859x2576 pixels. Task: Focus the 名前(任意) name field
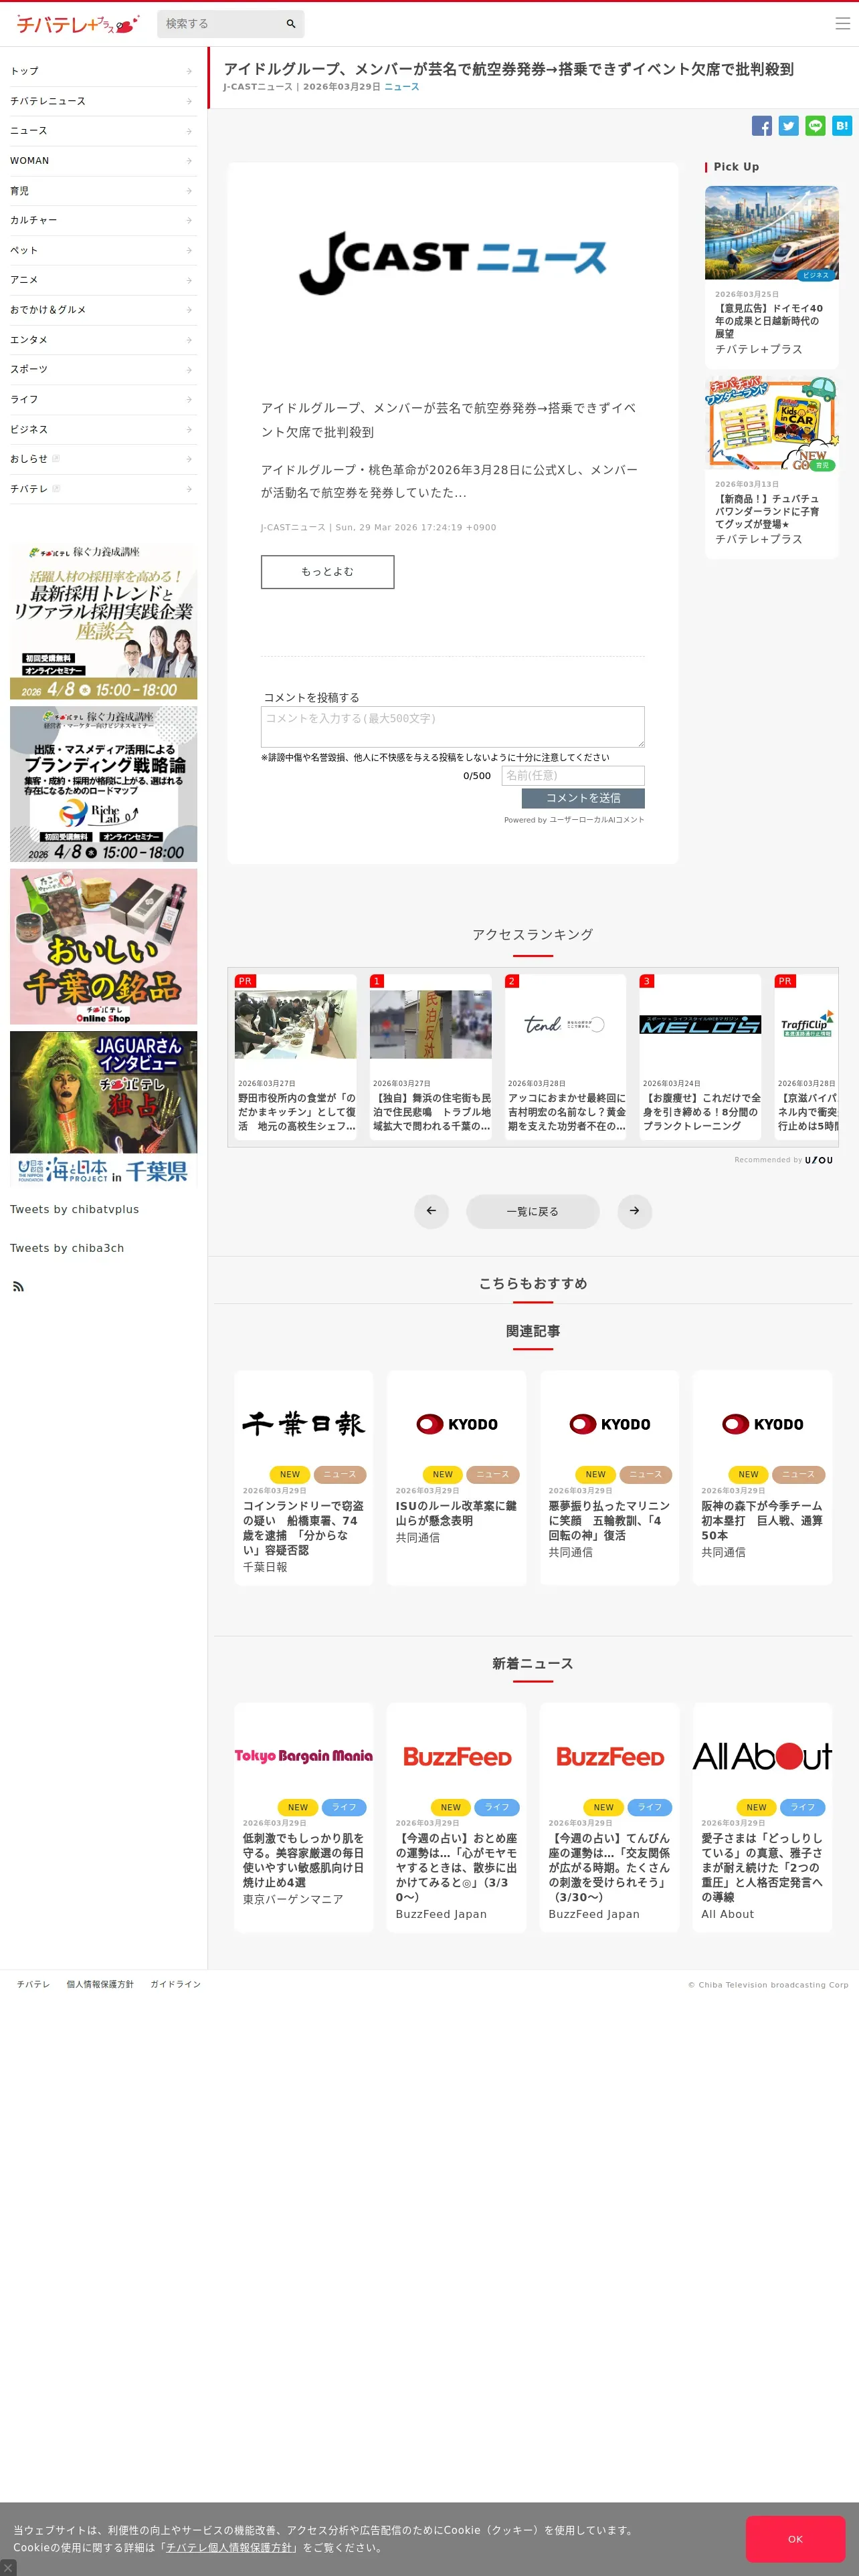tap(573, 776)
